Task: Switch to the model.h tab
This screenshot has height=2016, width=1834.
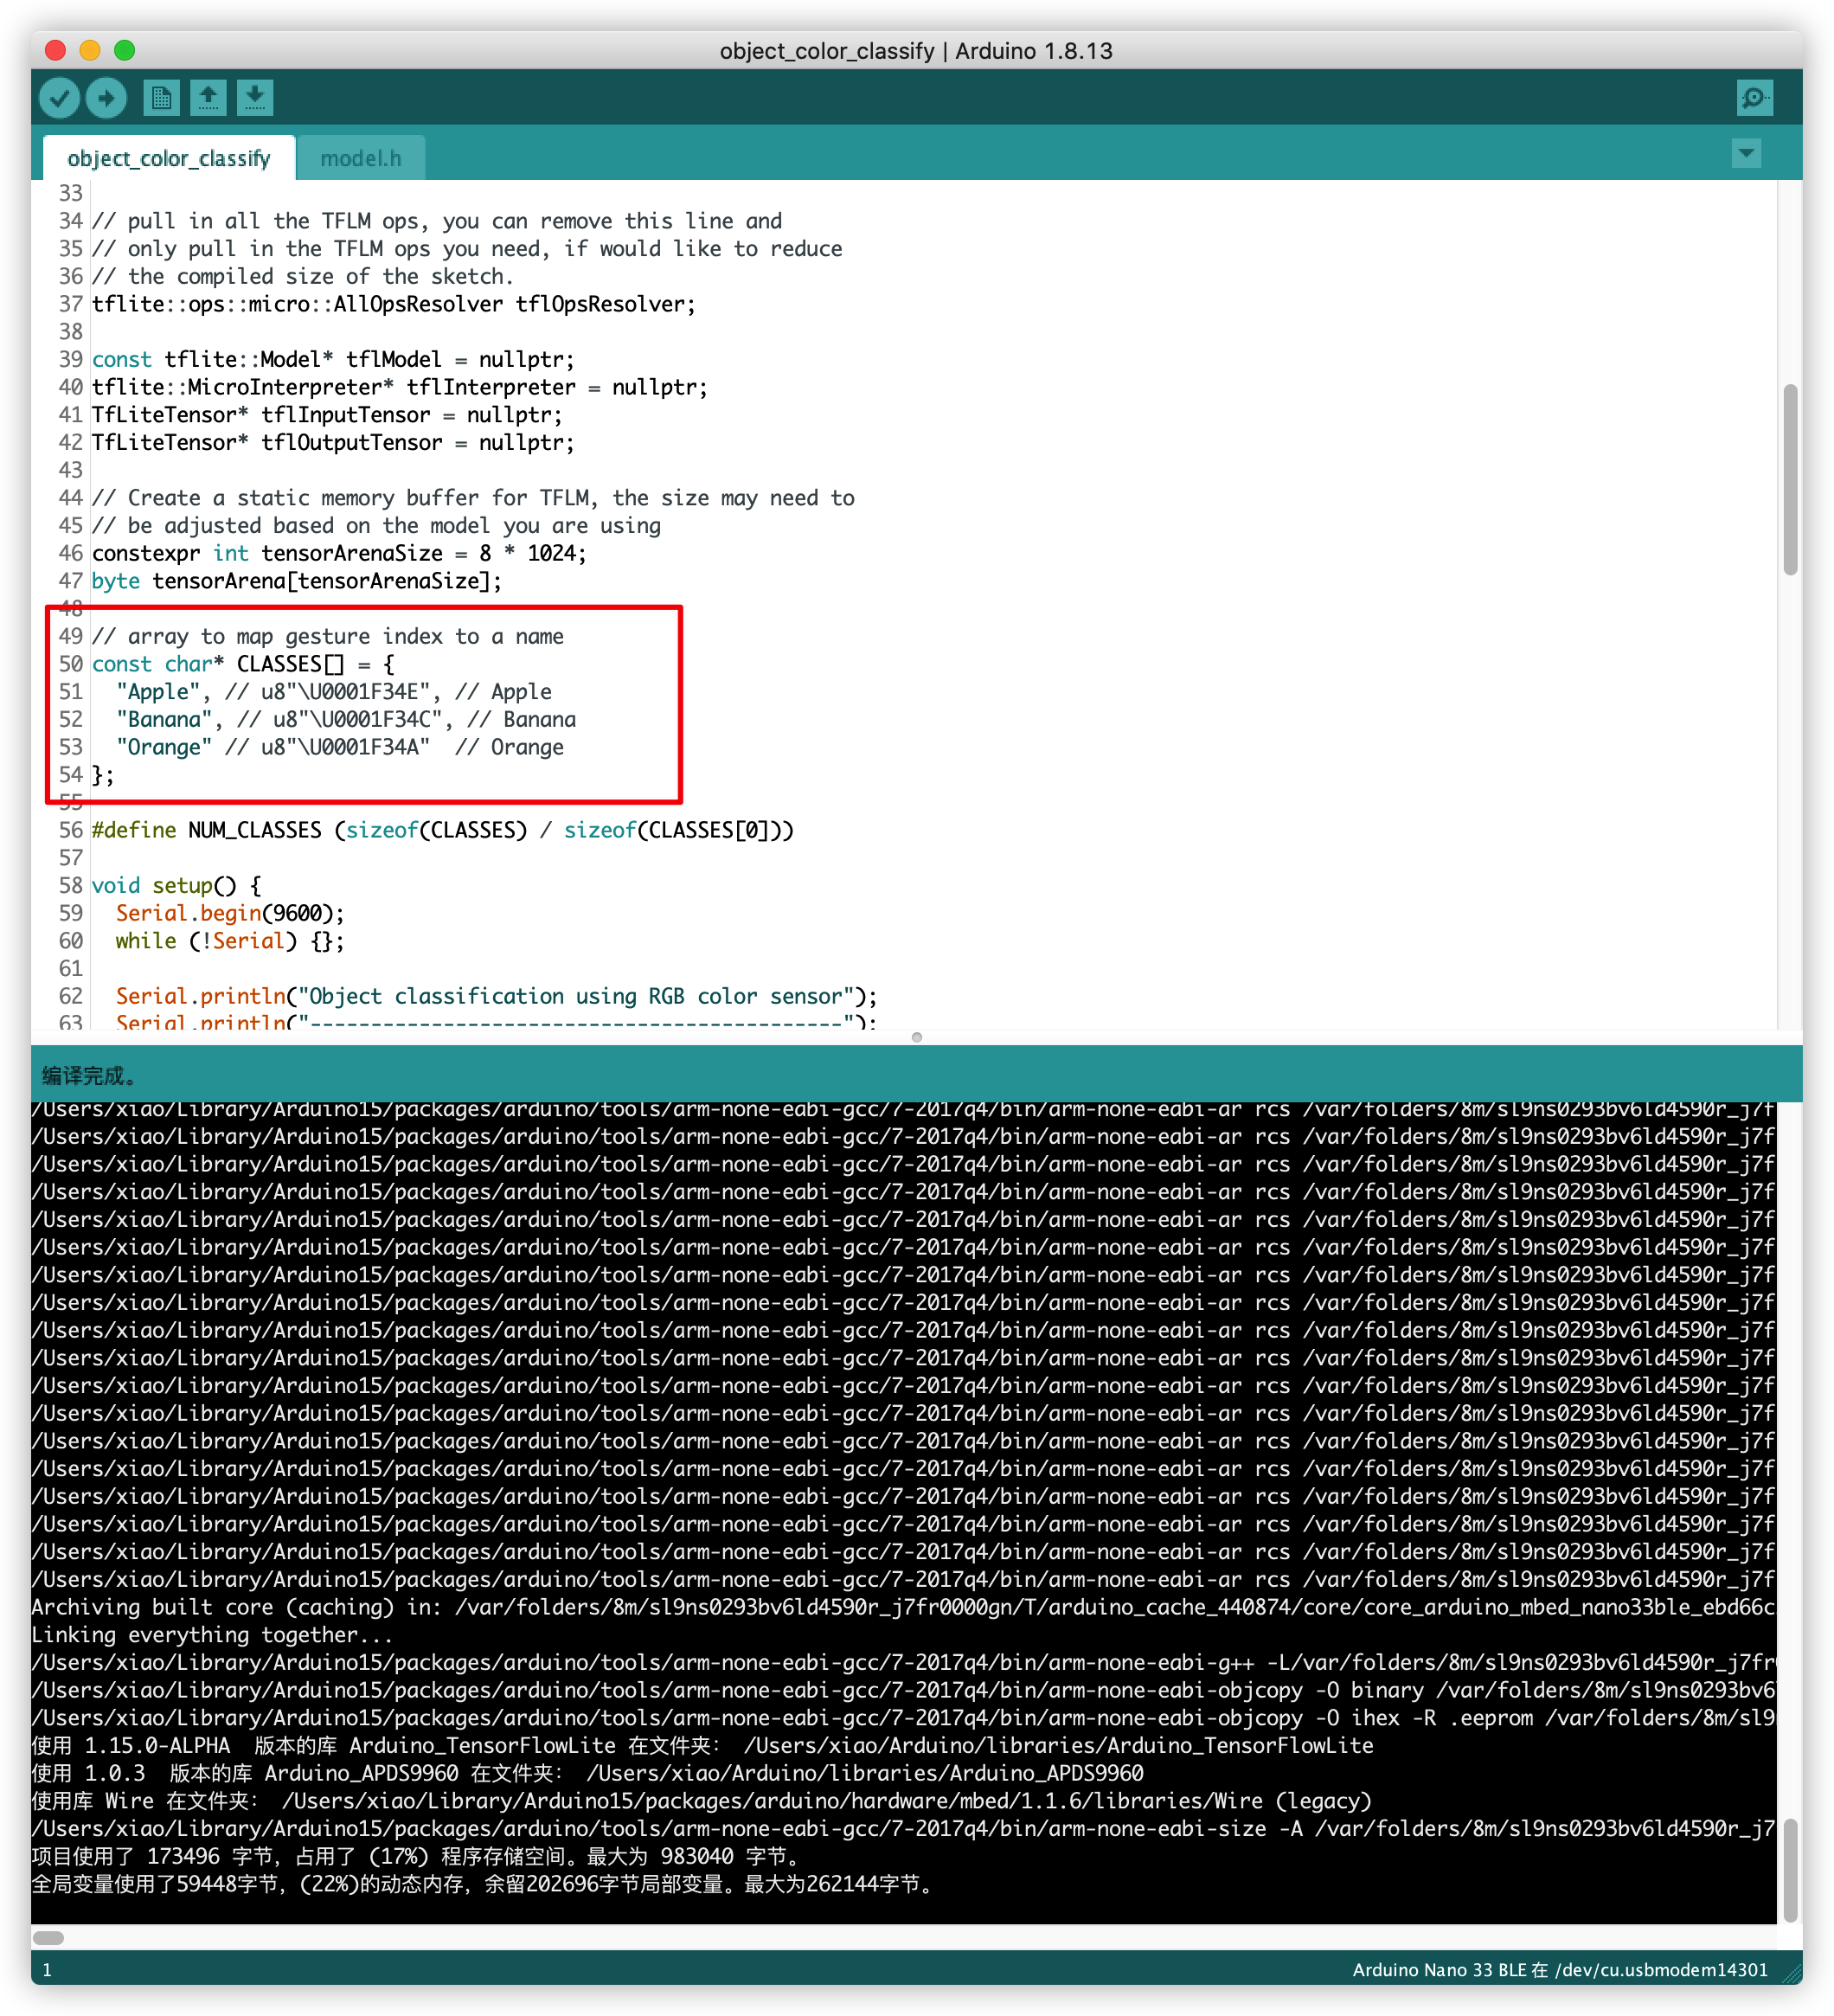Action: [x=360, y=159]
